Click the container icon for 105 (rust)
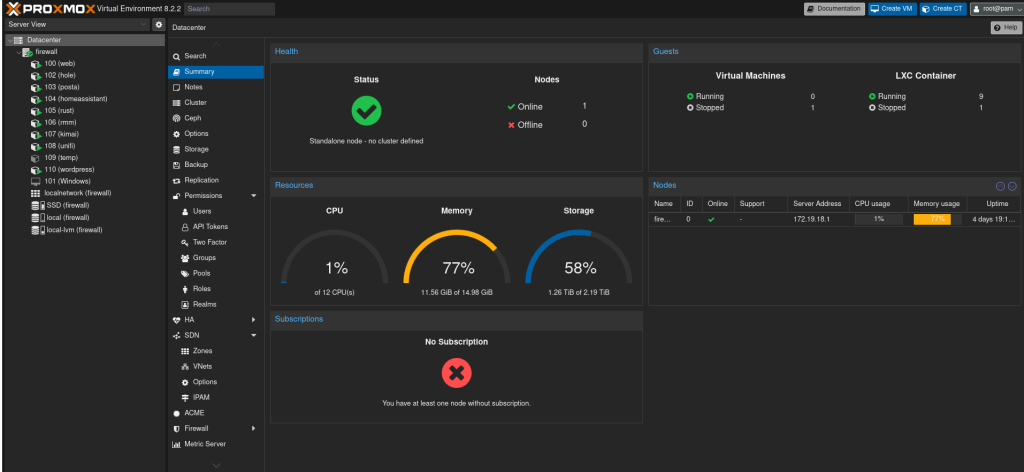The height and width of the screenshot is (472, 1024). [36, 111]
